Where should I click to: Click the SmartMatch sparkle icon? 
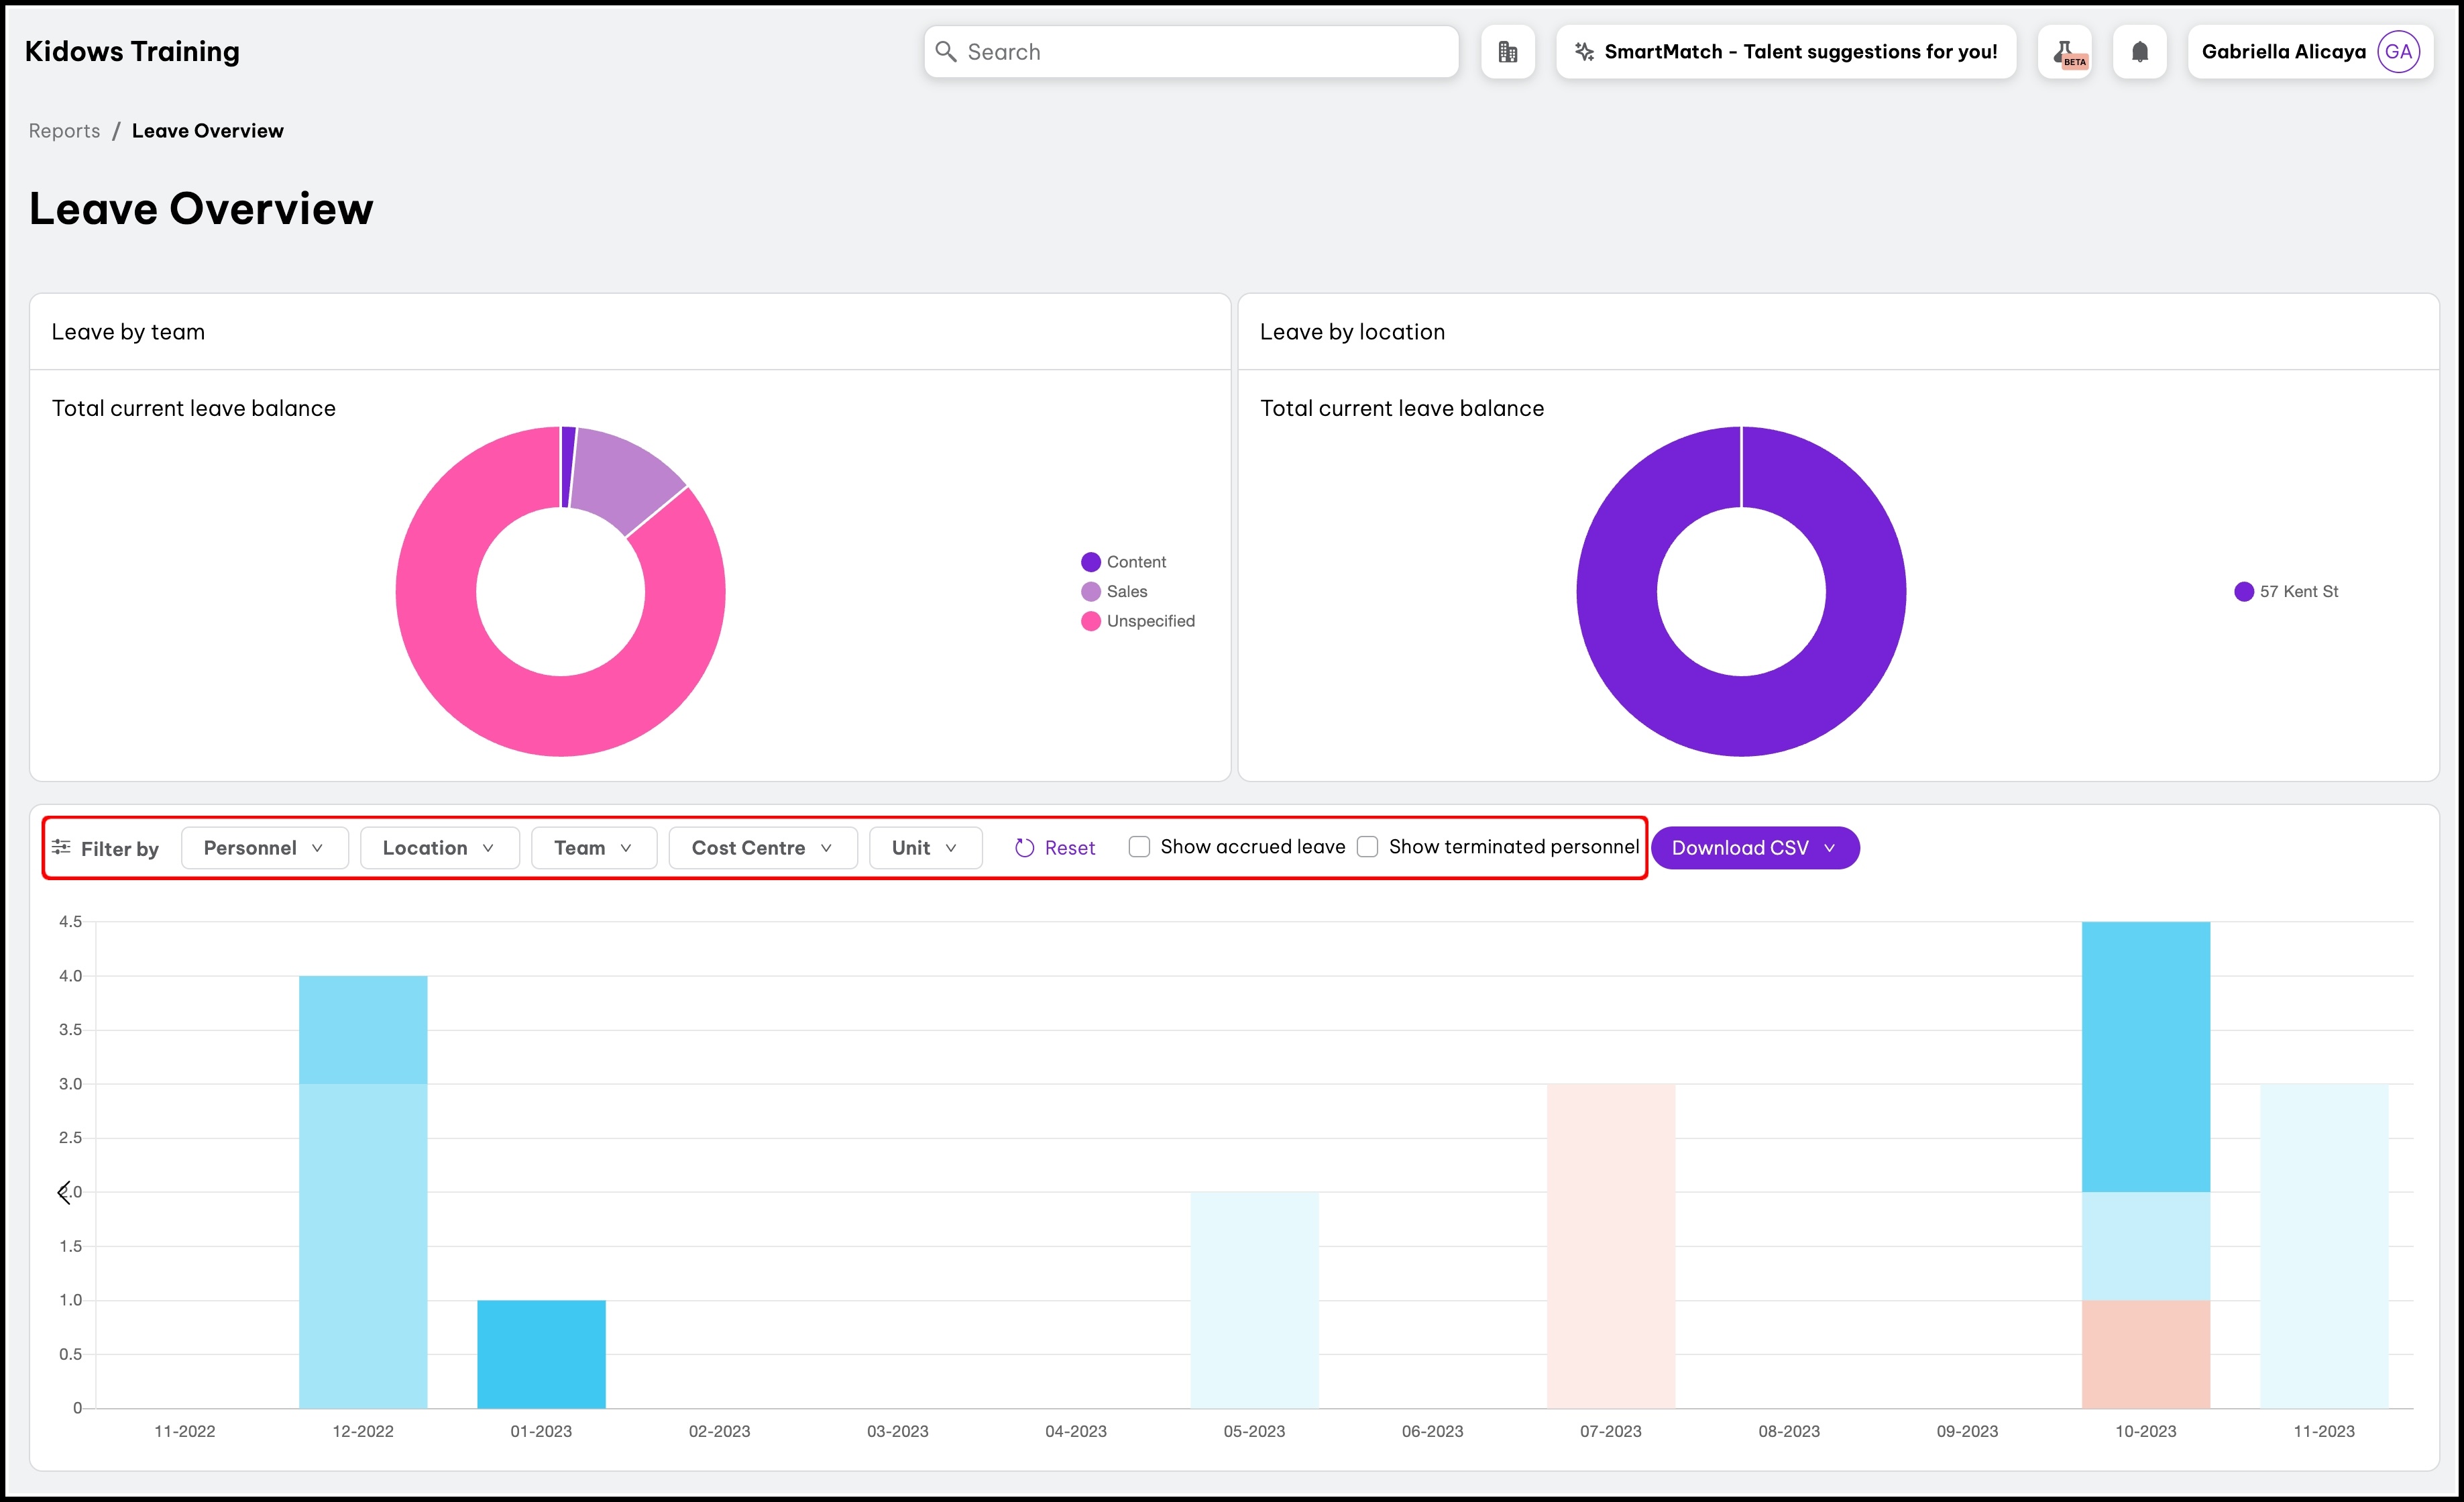pyautogui.click(x=1584, y=52)
